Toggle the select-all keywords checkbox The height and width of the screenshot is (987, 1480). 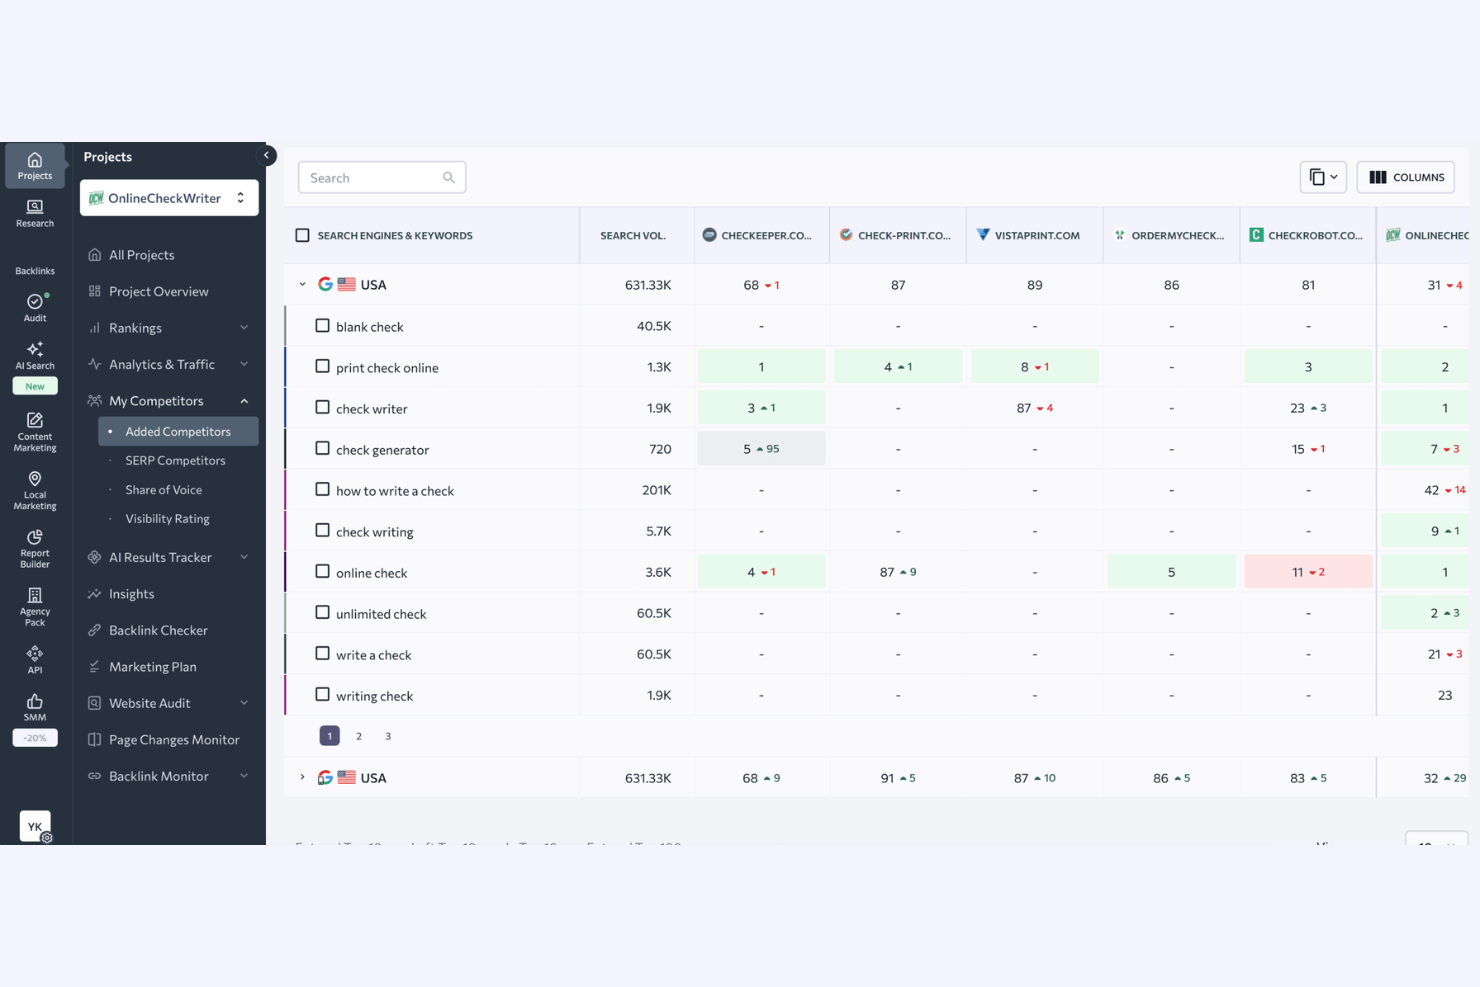click(302, 235)
